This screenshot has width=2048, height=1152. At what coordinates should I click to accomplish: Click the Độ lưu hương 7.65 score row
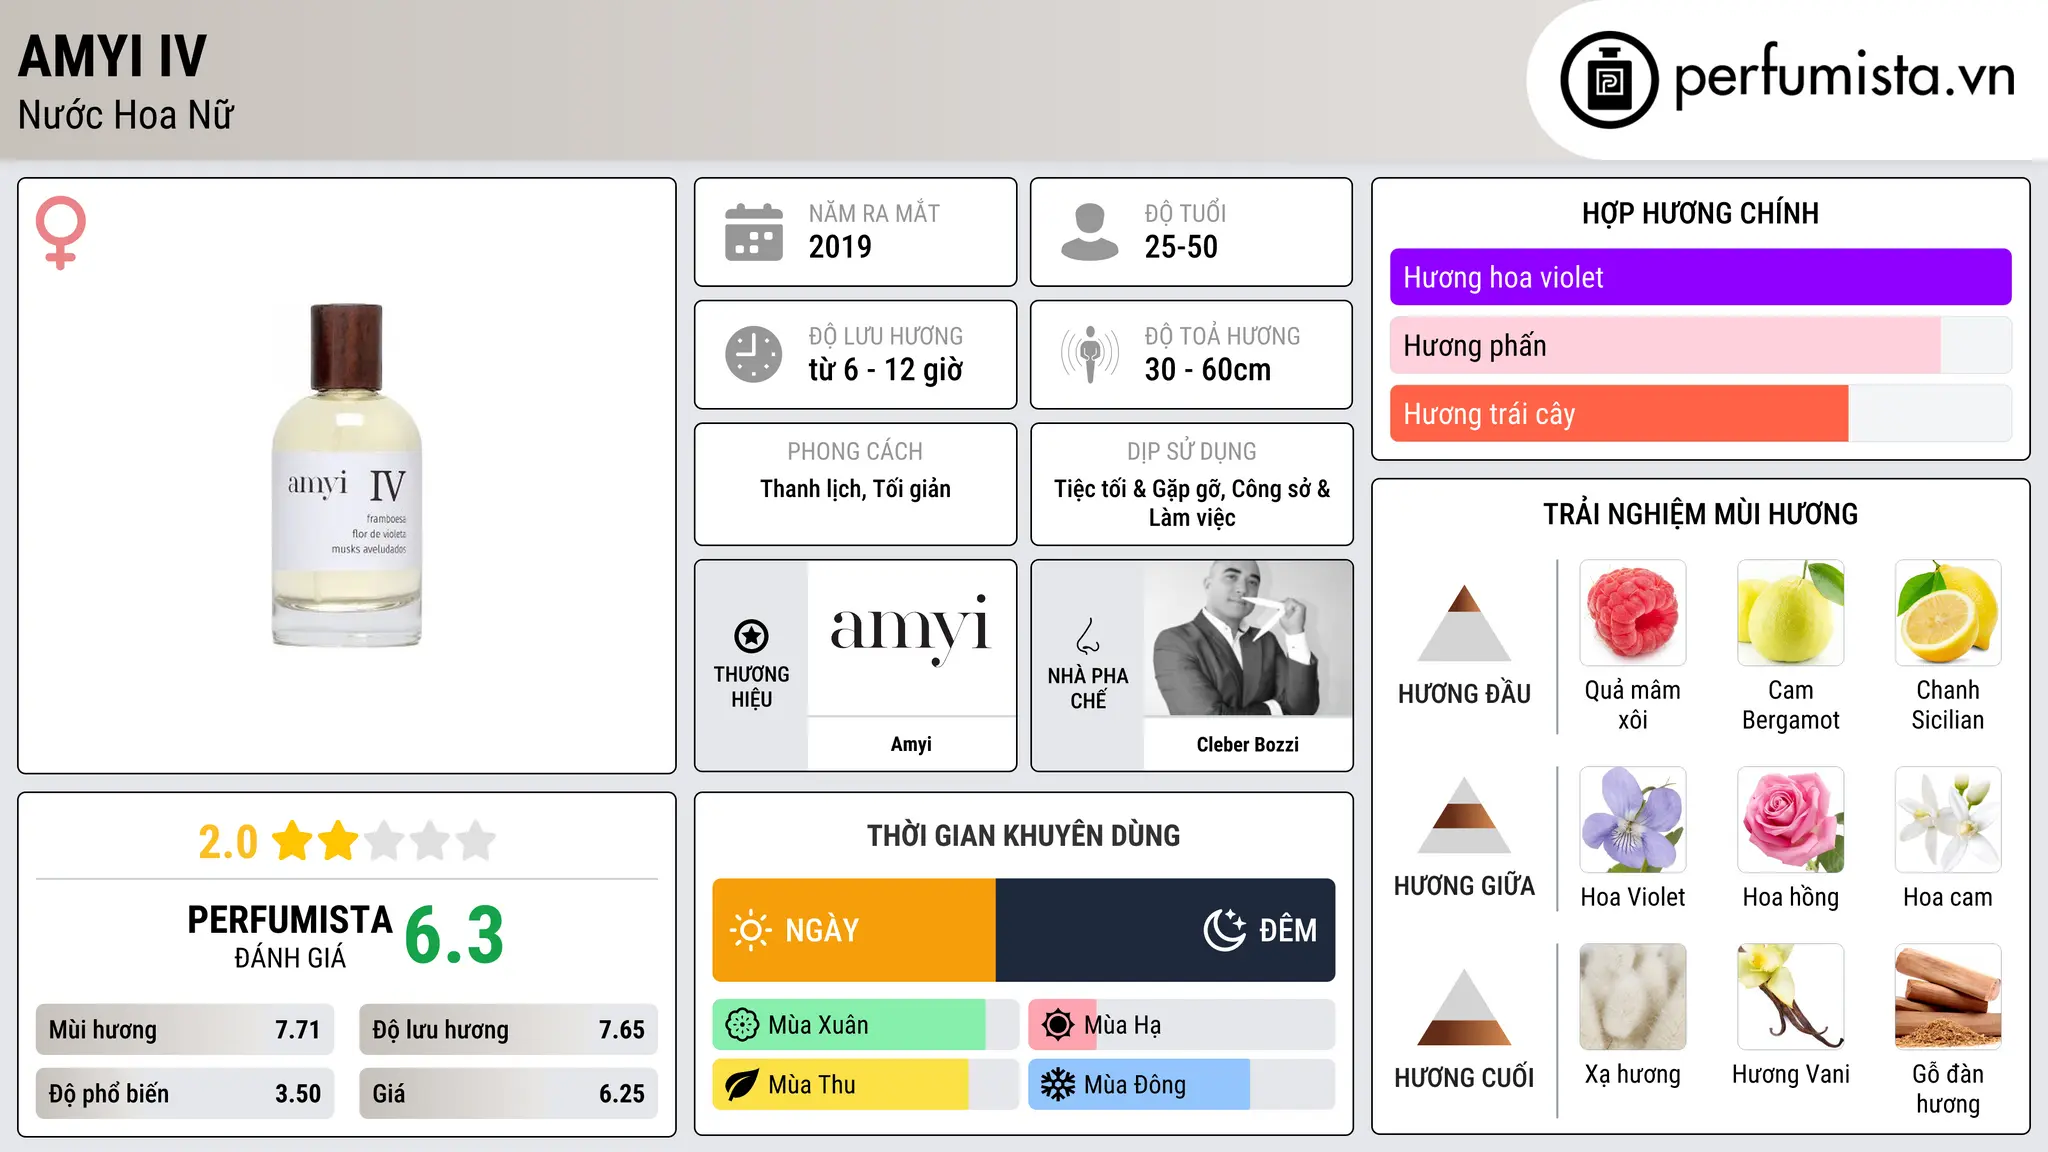[508, 1030]
